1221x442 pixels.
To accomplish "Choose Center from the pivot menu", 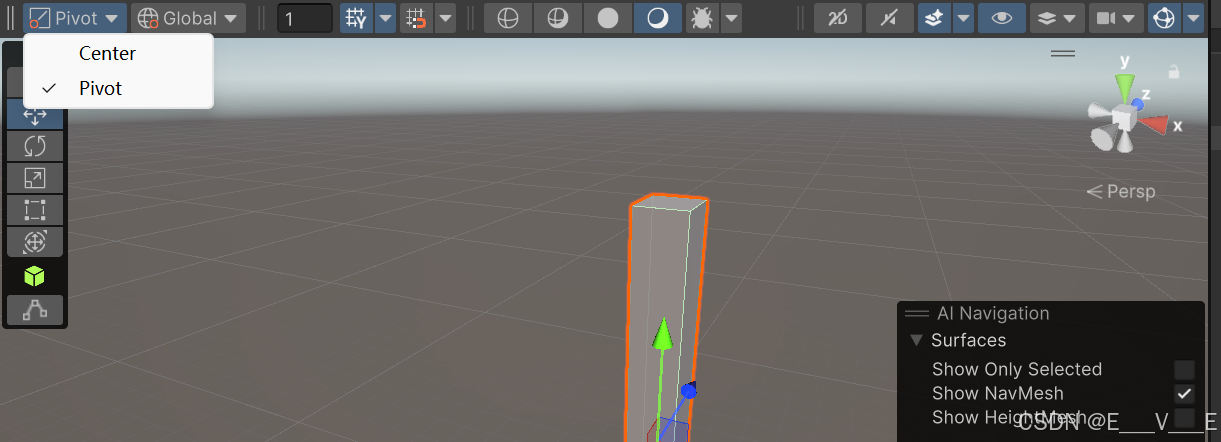I will [118, 54].
